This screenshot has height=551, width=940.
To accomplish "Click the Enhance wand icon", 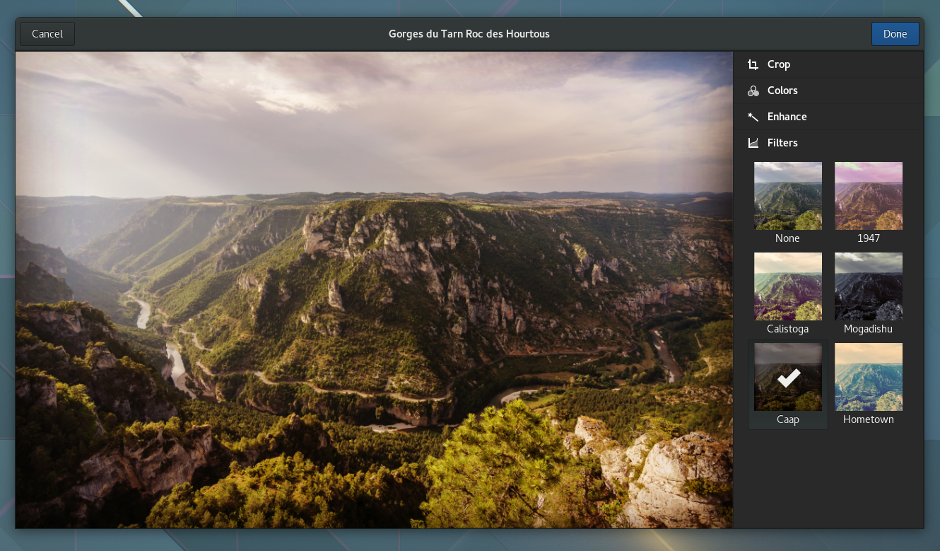I will click(x=753, y=117).
